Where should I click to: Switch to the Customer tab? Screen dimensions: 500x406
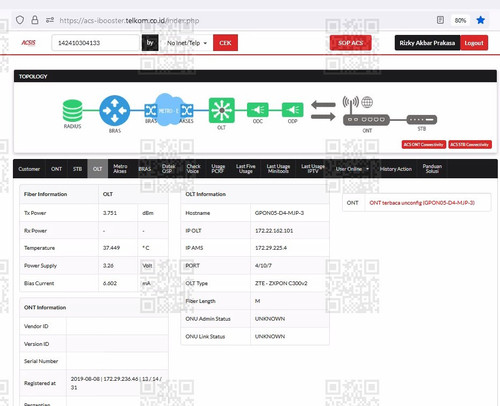click(x=29, y=169)
